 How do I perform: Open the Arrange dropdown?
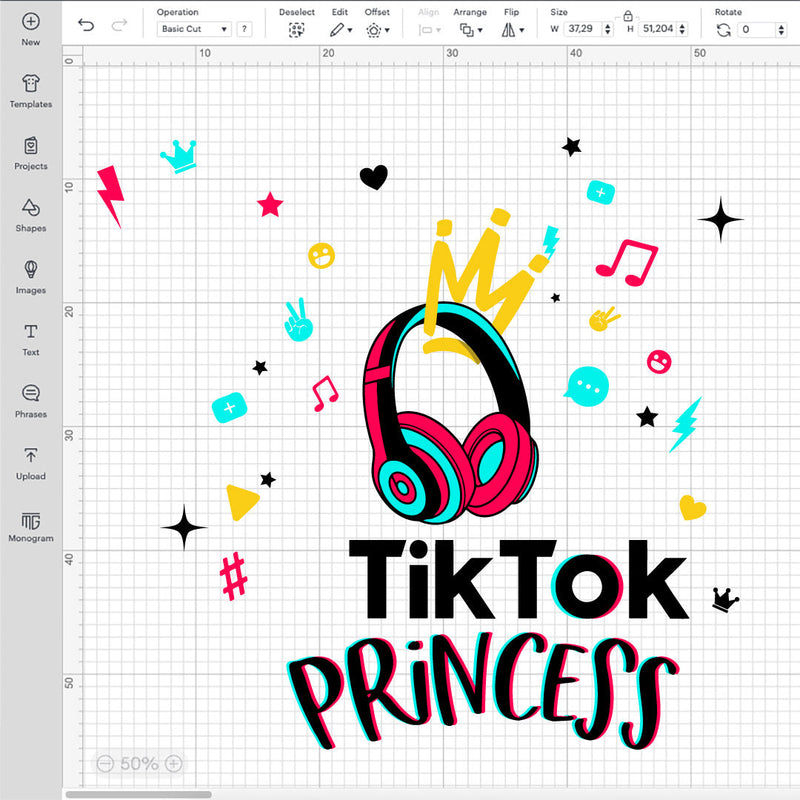tap(470, 28)
